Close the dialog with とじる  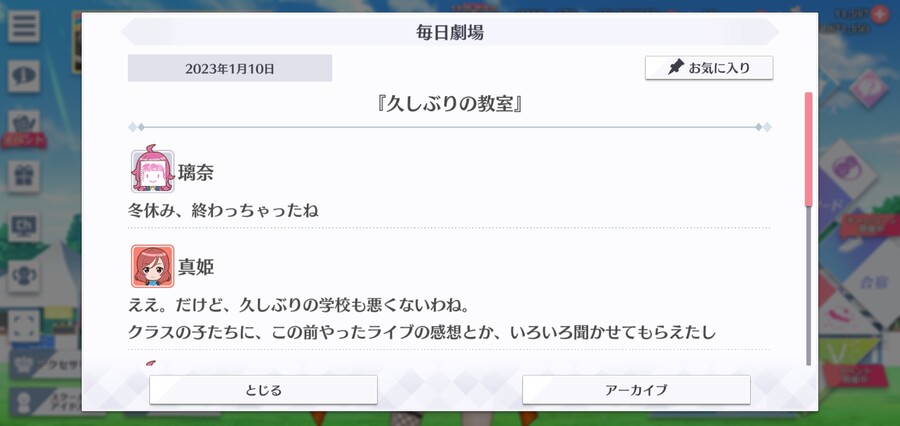tap(263, 390)
